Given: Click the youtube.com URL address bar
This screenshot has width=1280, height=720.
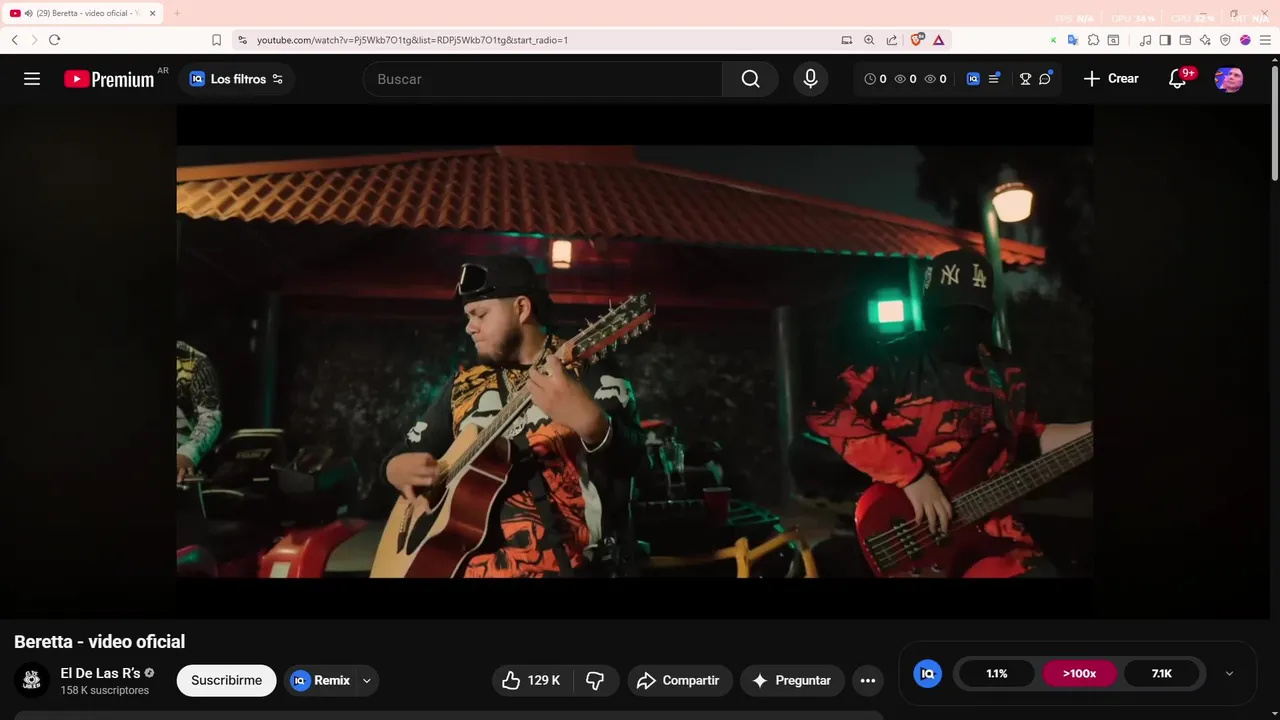Looking at the screenshot, I should click(412, 40).
